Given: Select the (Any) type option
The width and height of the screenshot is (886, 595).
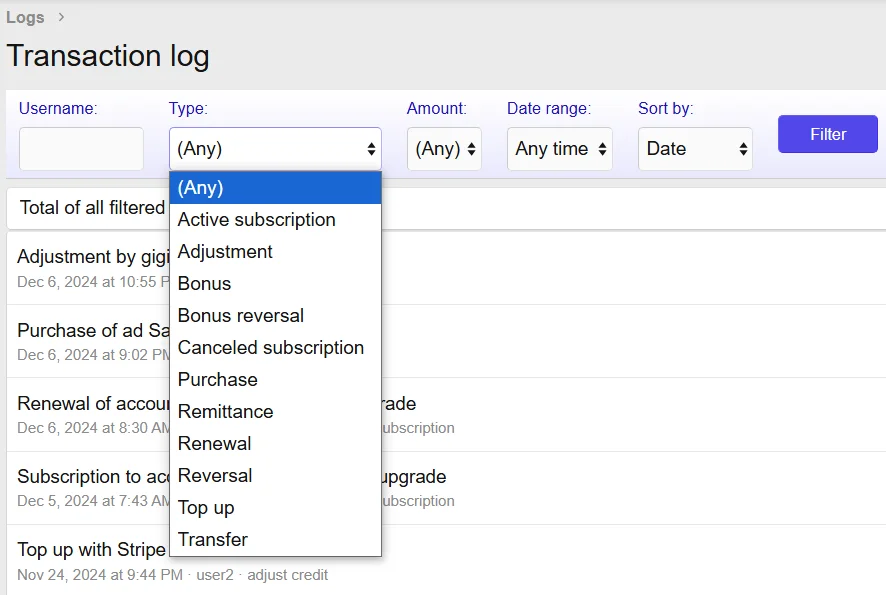Looking at the screenshot, I should (x=275, y=188).
